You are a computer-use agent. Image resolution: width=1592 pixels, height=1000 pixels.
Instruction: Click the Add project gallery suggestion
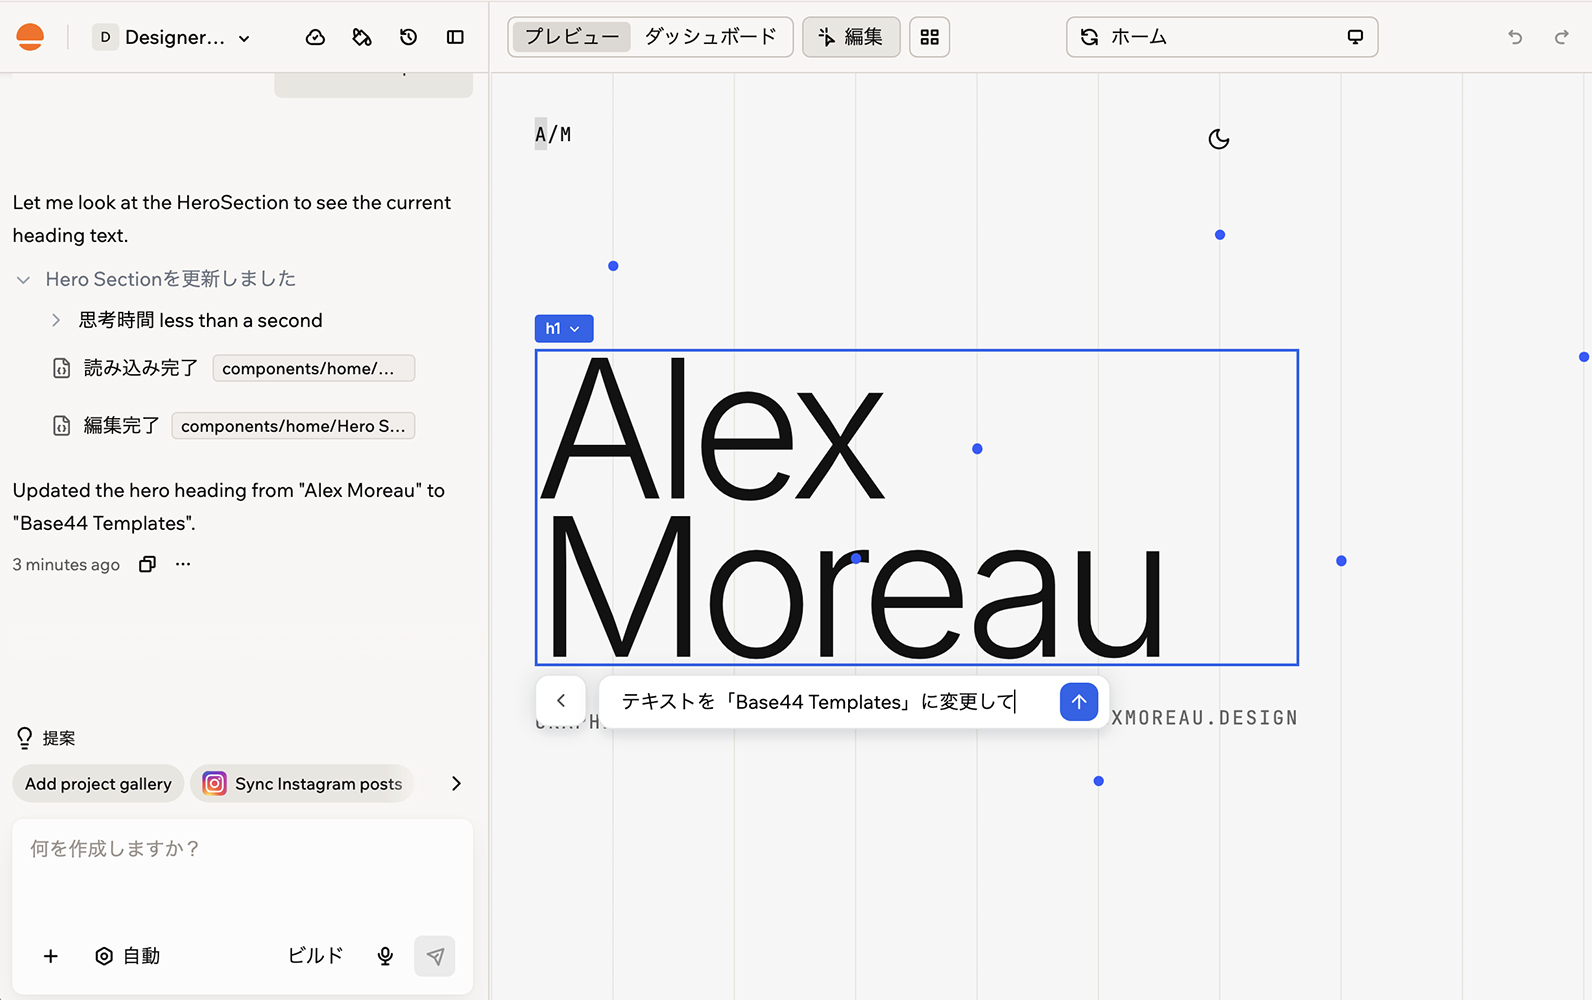pos(98,784)
